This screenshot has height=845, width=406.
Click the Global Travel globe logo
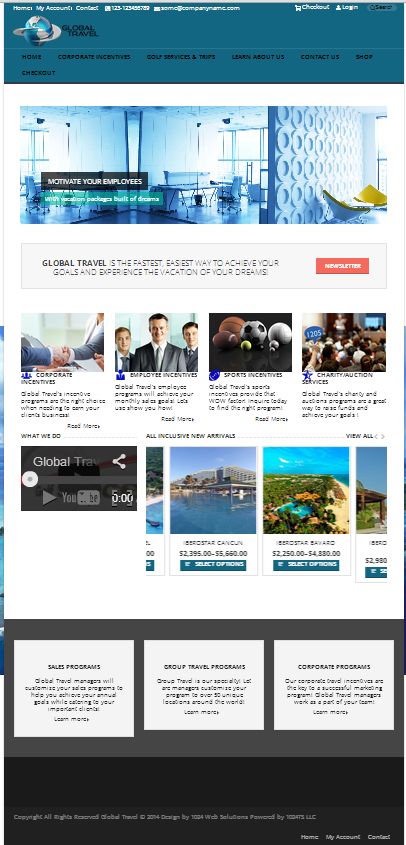[56, 30]
